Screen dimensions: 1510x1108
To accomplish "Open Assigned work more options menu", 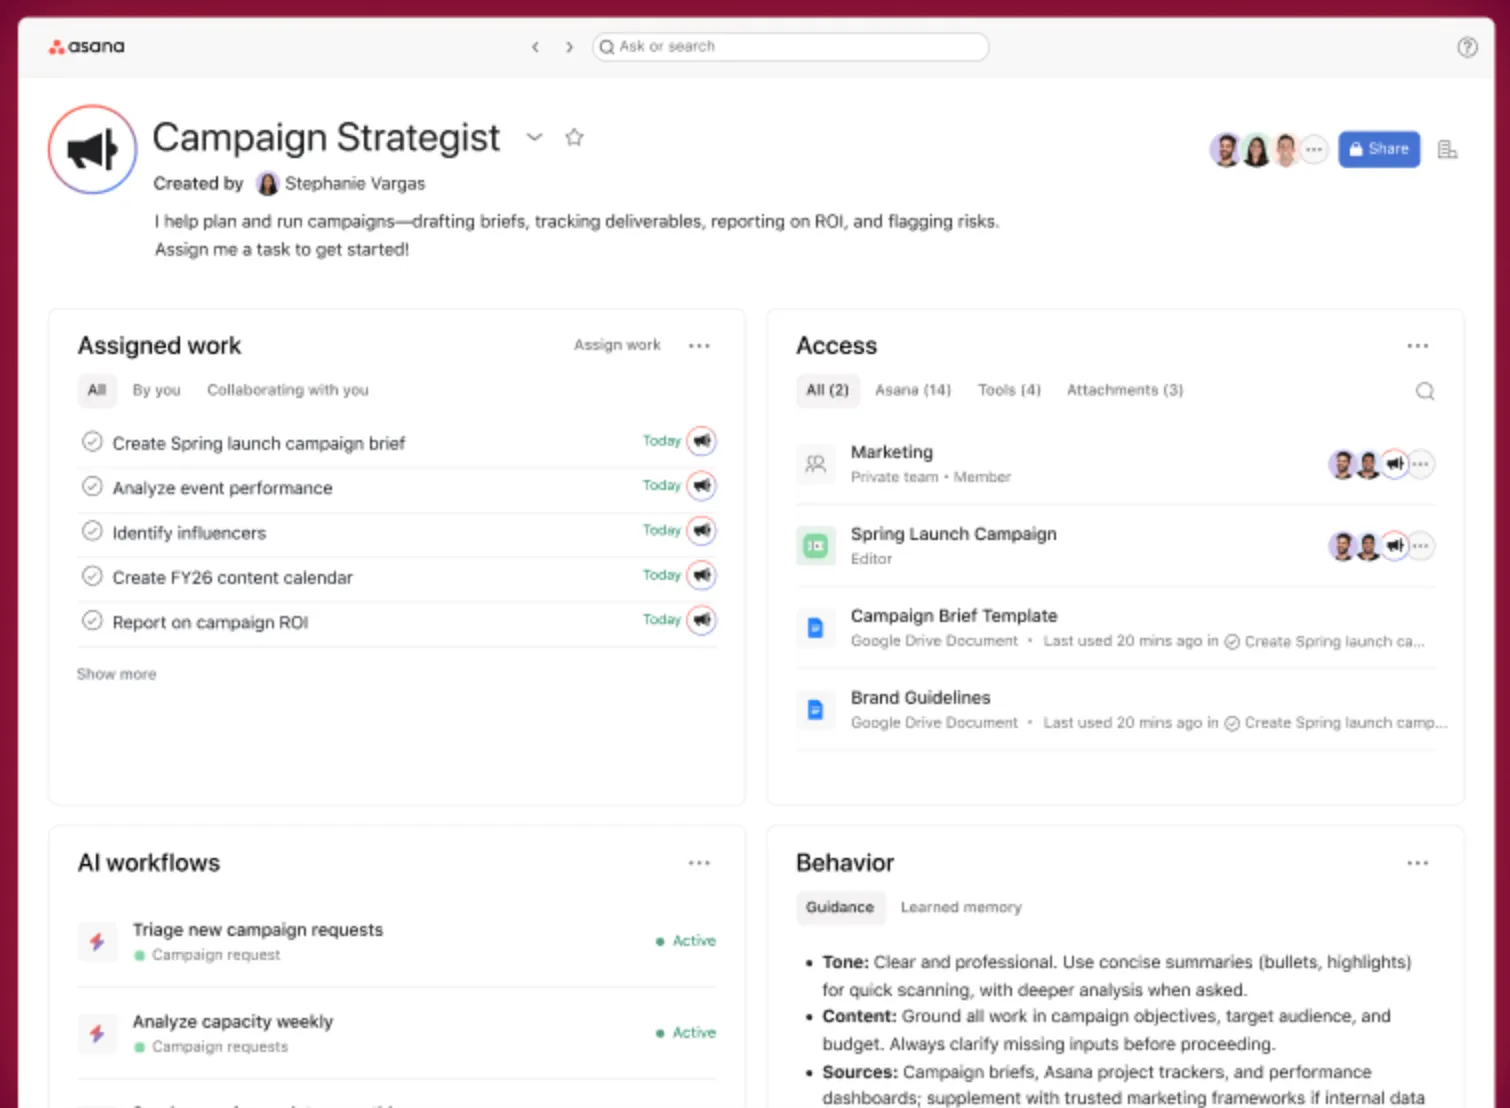I will click(x=699, y=346).
